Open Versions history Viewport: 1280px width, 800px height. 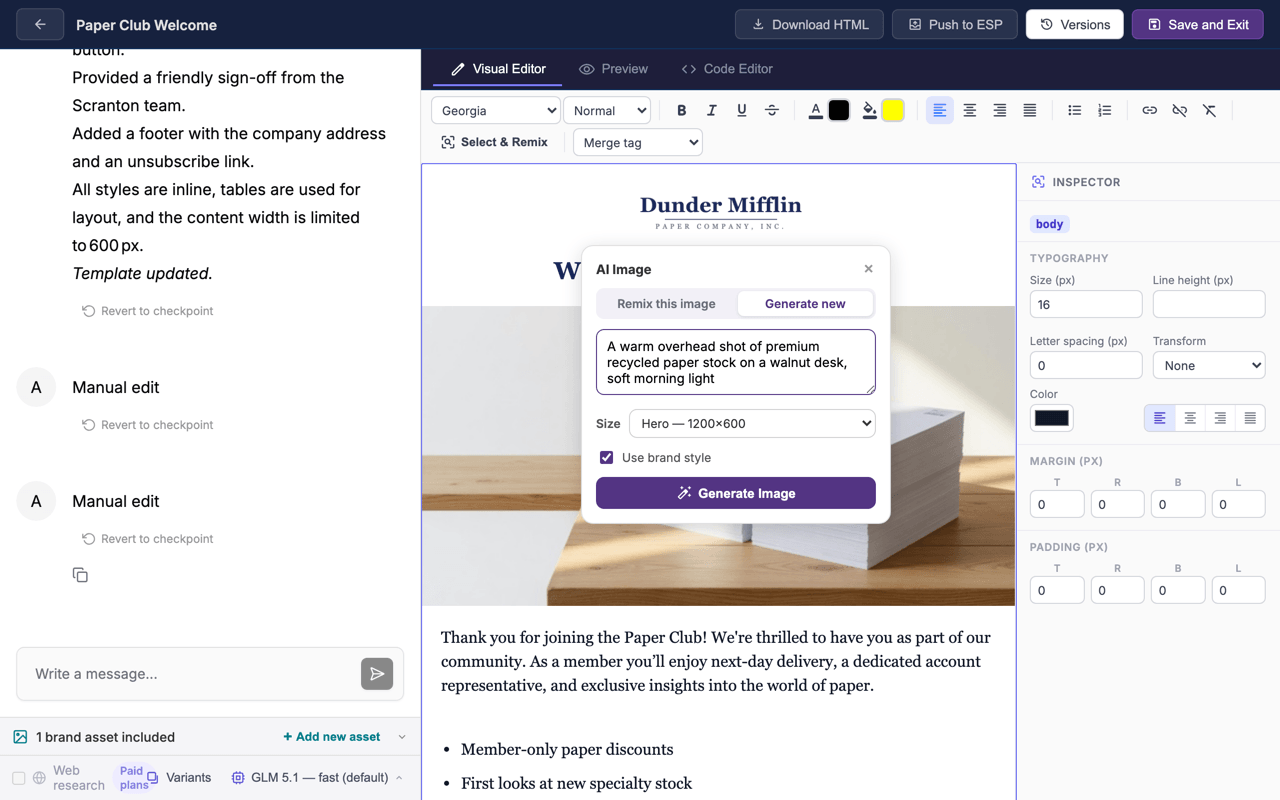pos(1075,25)
